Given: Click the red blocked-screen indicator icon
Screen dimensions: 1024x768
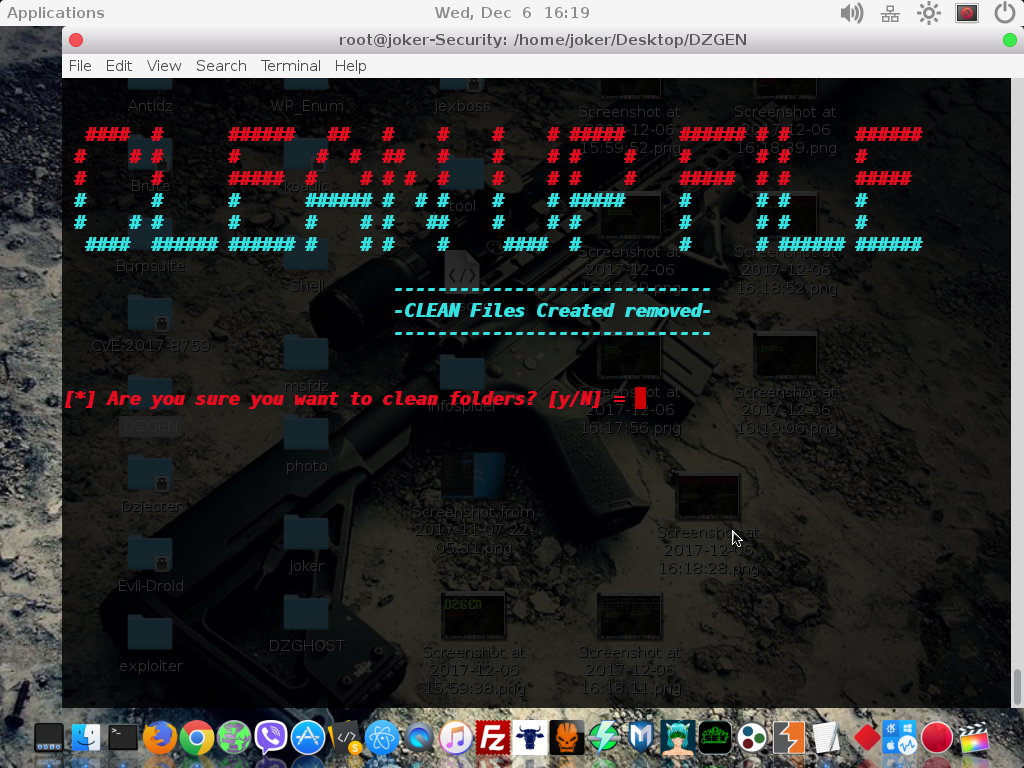Looking at the screenshot, I should (x=967, y=13).
